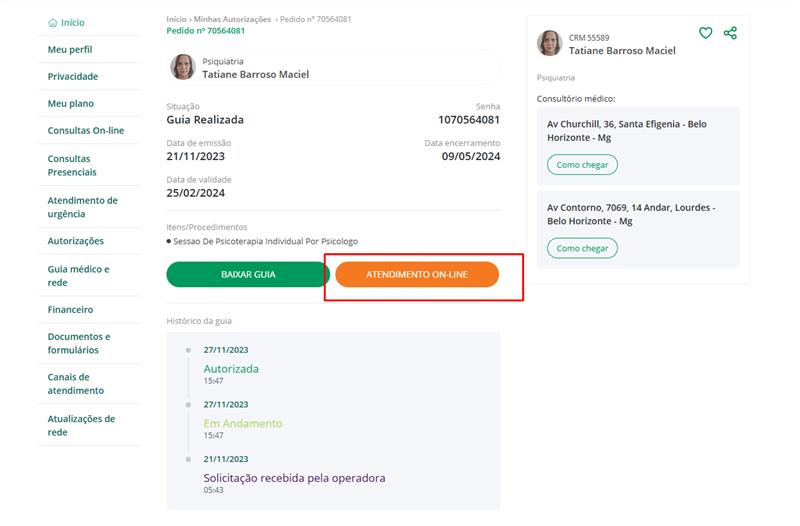This screenshot has width=800, height=526.
Task: Click the BAIXAR GUIA button
Action: pyautogui.click(x=248, y=274)
